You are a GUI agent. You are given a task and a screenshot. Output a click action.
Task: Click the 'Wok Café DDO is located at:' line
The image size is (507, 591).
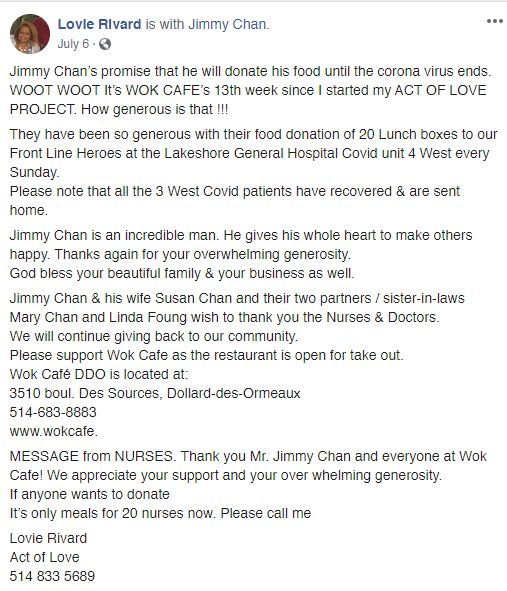(x=99, y=374)
